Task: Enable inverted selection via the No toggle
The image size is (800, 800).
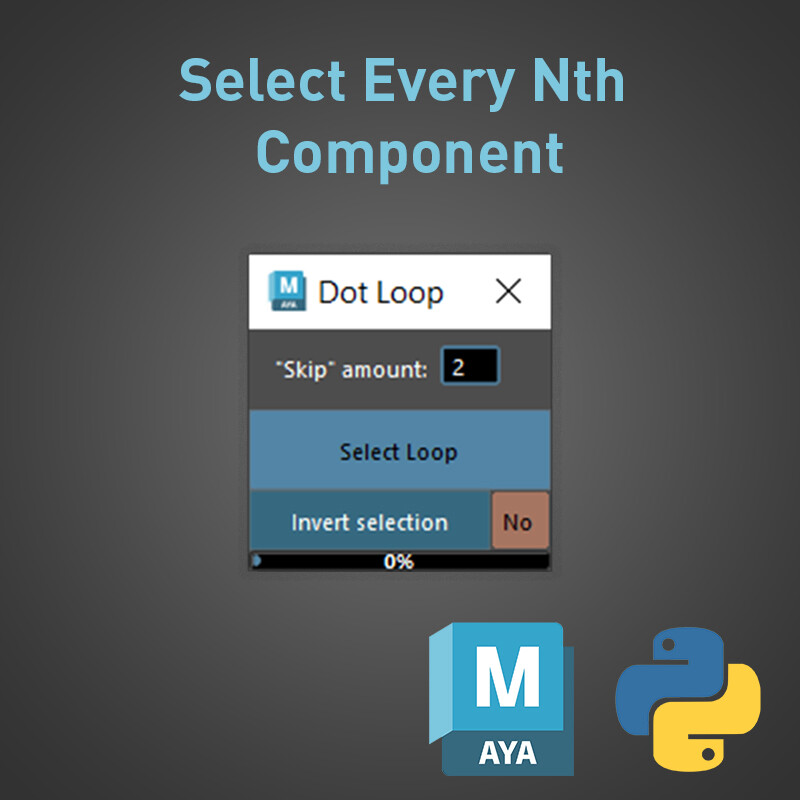Action: tap(519, 521)
